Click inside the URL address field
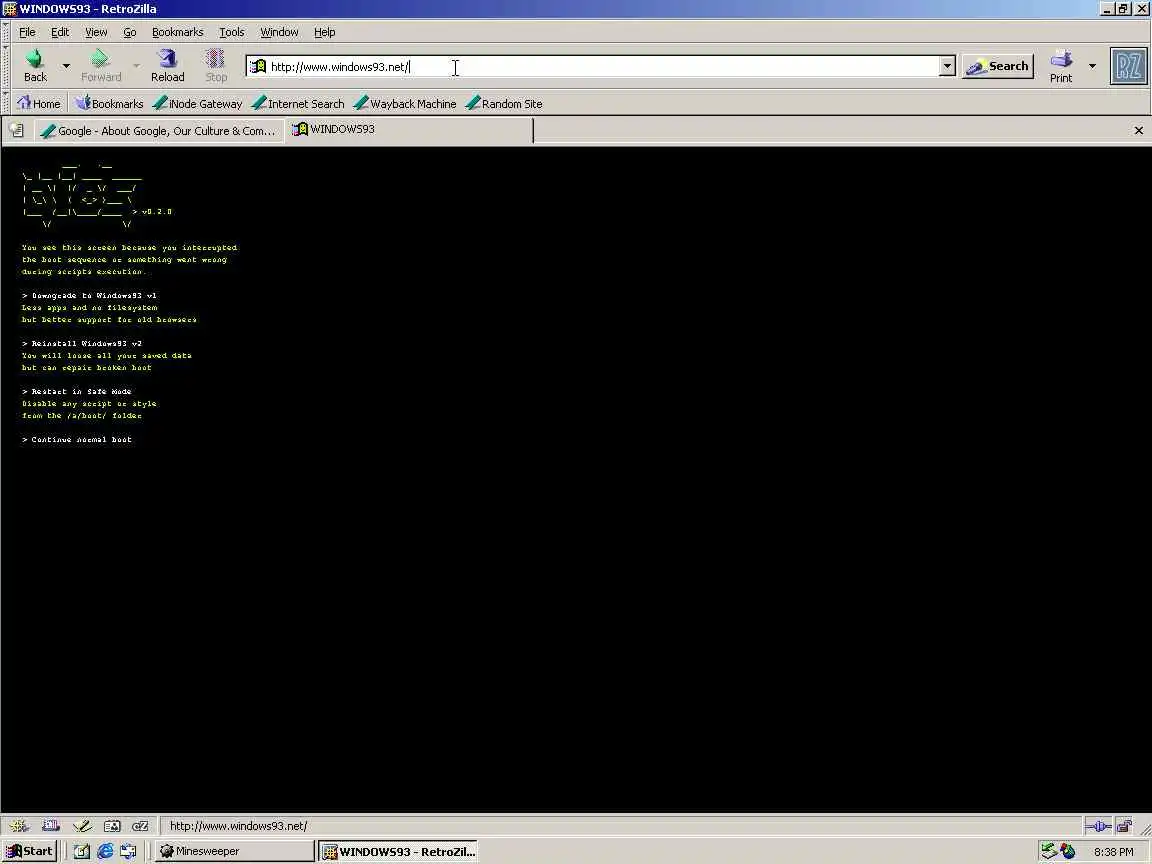 point(602,67)
